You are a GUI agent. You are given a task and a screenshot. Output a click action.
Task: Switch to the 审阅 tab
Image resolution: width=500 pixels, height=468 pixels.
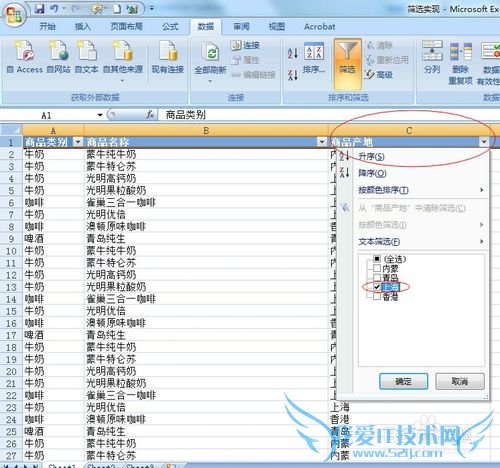coord(241,26)
